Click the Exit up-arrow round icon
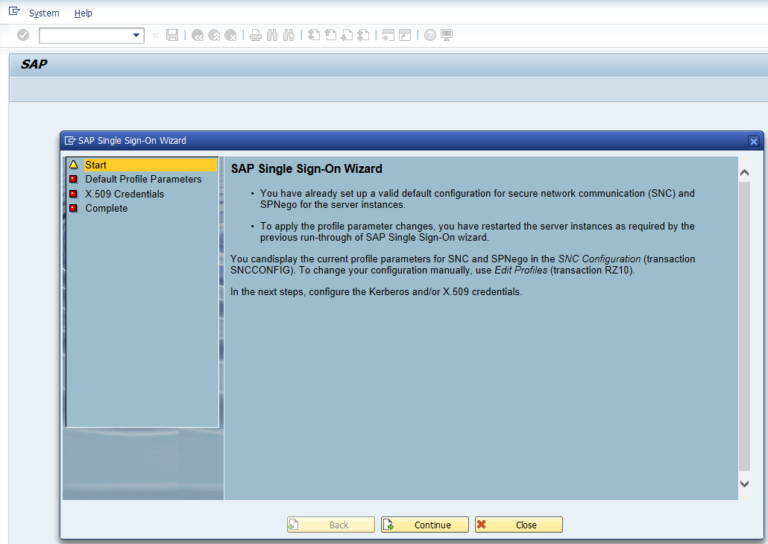This screenshot has height=544, width=768. tap(214, 35)
